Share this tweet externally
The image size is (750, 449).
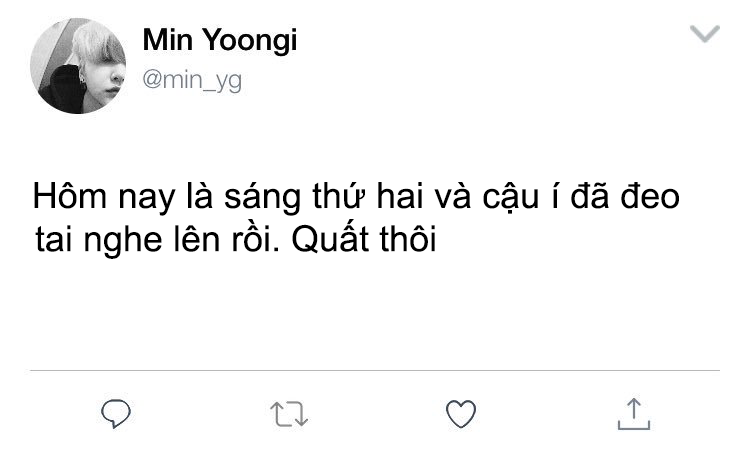[x=634, y=414]
